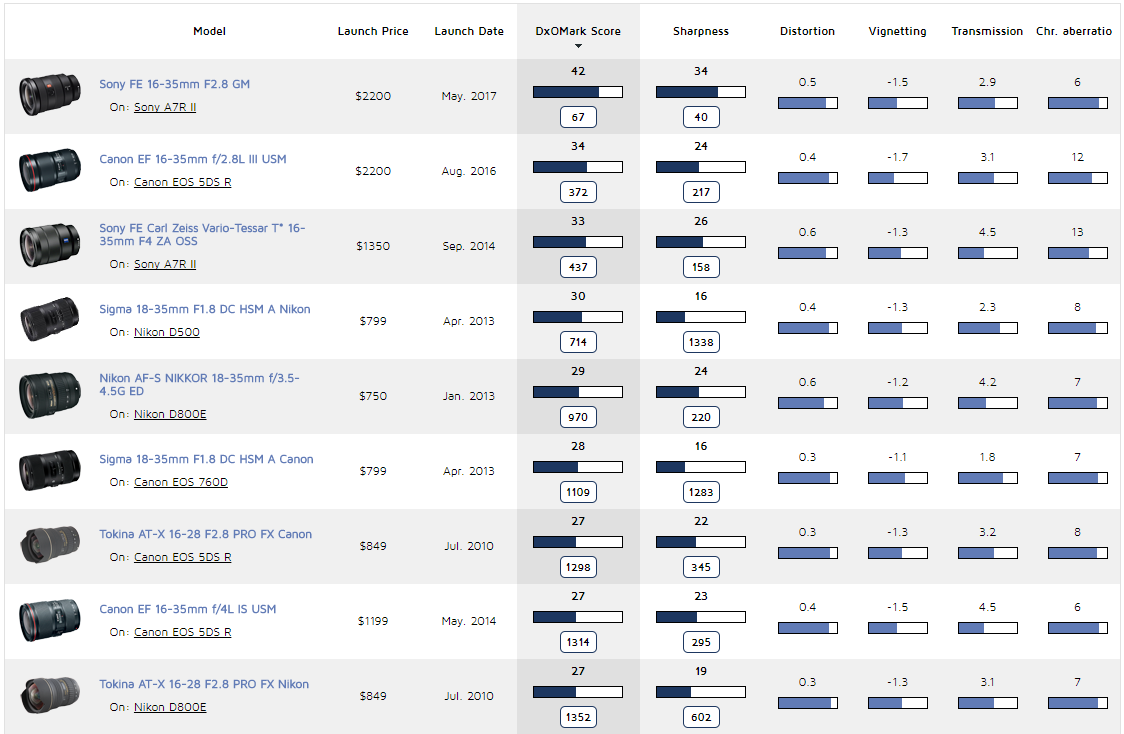
Task: Open Sony FE Carl Zeiss Vario-Tessar T* link
Action: click(x=202, y=234)
